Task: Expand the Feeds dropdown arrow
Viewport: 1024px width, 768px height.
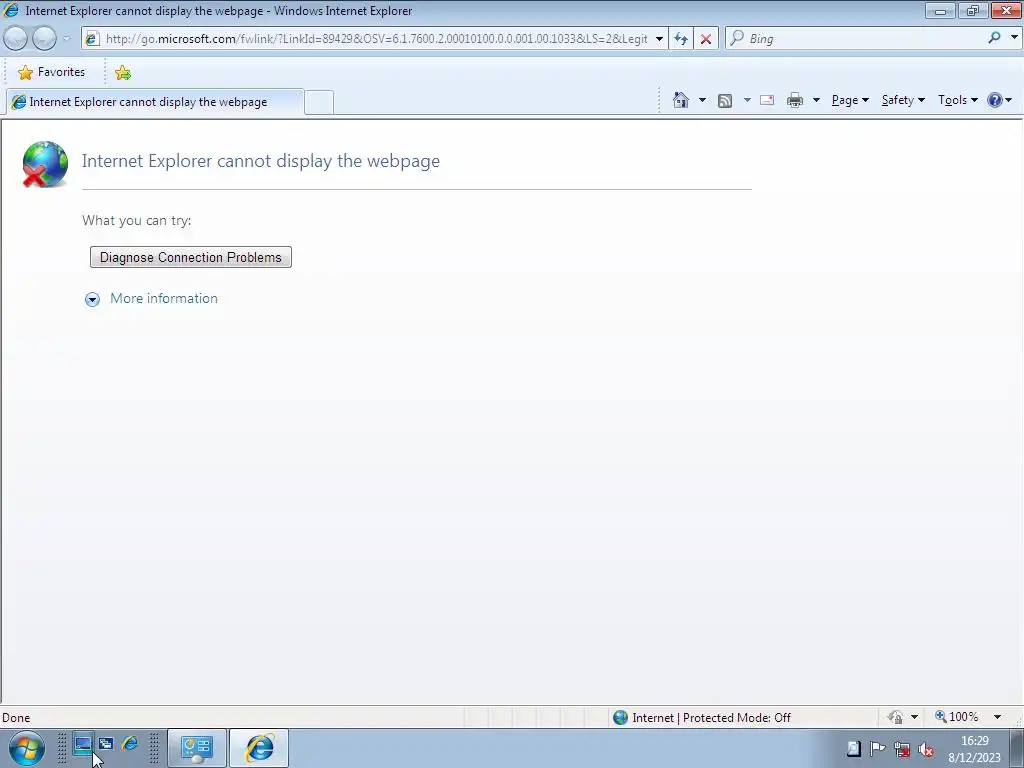Action: 746,100
